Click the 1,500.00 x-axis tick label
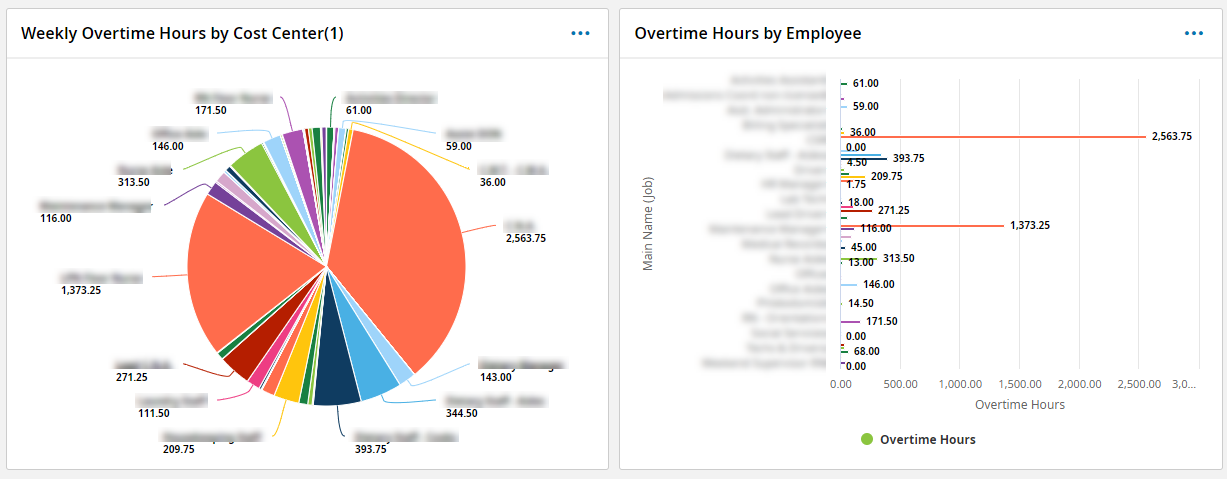Image resolution: width=1227 pixels, height=479 pixels. click(1019, 384)
